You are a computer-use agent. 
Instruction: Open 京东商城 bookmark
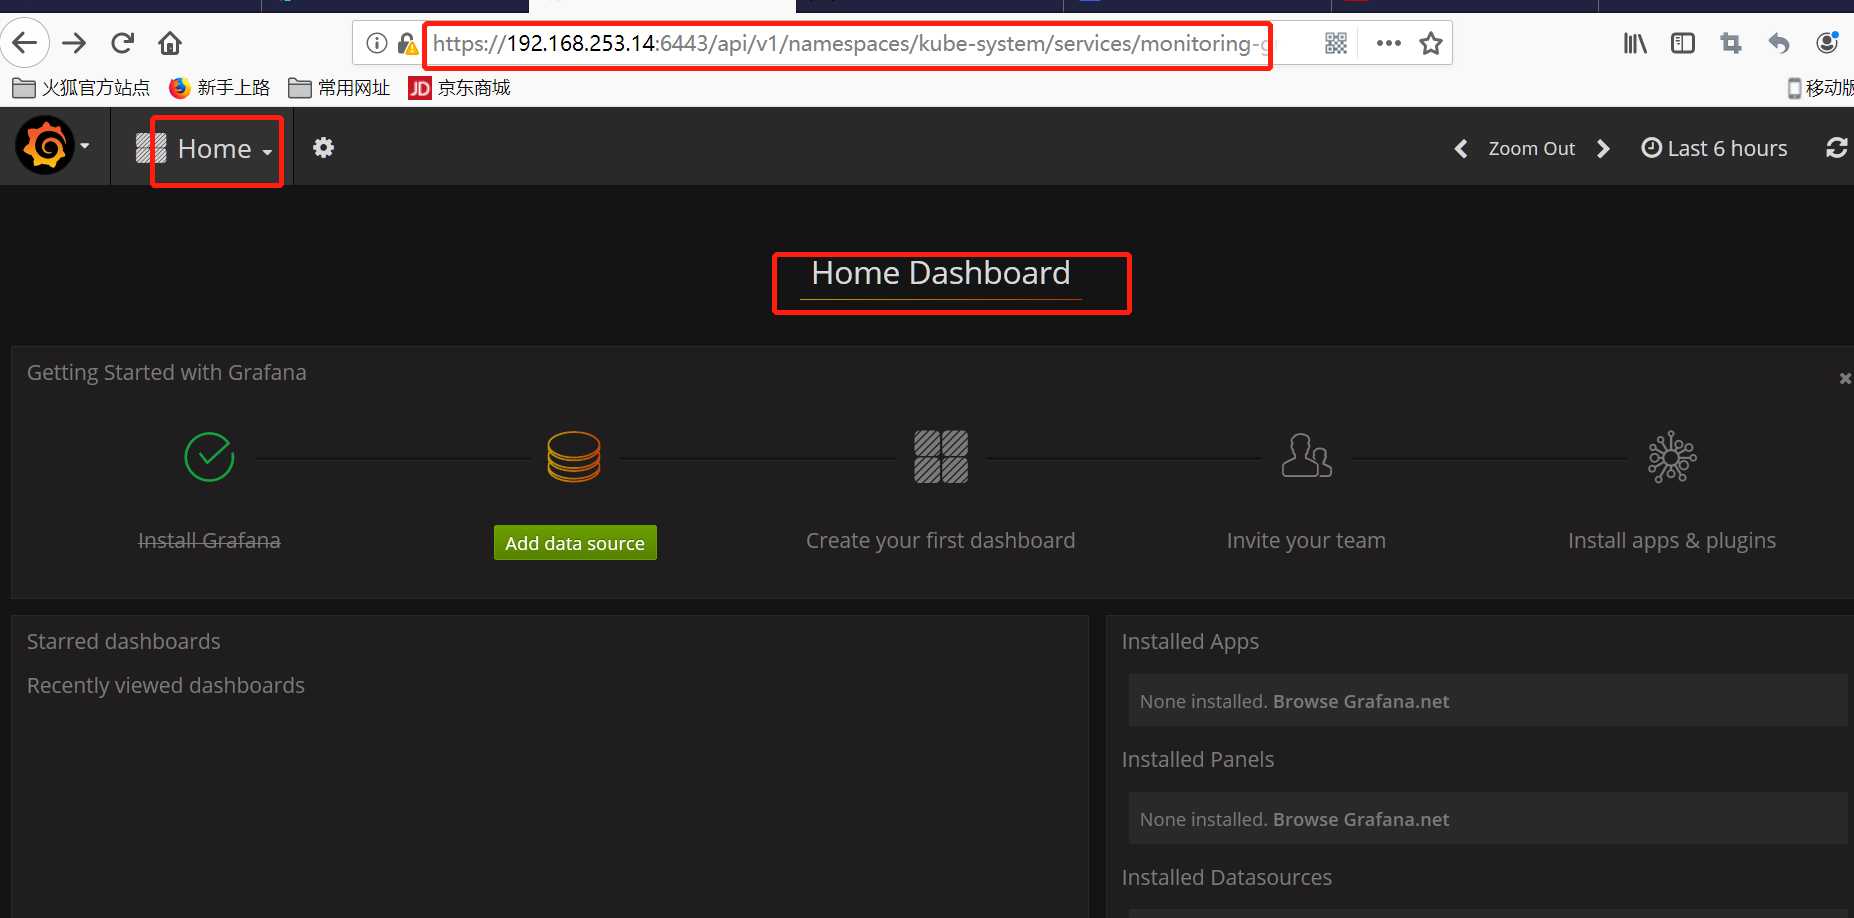460,88
